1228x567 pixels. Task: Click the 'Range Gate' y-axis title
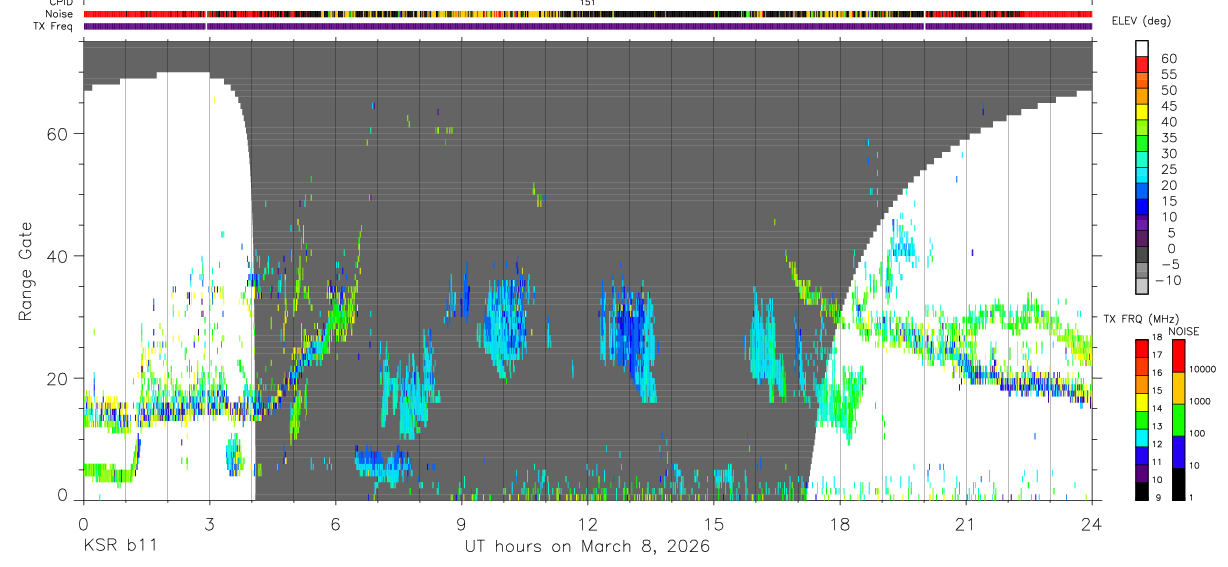click(x=26, y=271)
